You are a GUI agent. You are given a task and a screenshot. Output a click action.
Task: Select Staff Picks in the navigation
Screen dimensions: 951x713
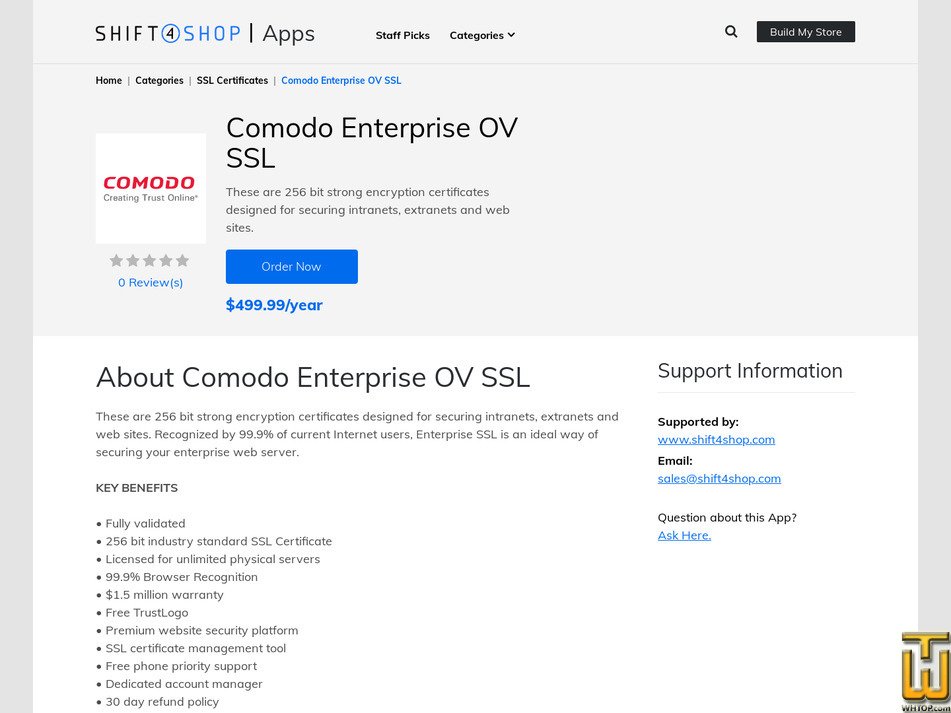[x=402, y=35]
